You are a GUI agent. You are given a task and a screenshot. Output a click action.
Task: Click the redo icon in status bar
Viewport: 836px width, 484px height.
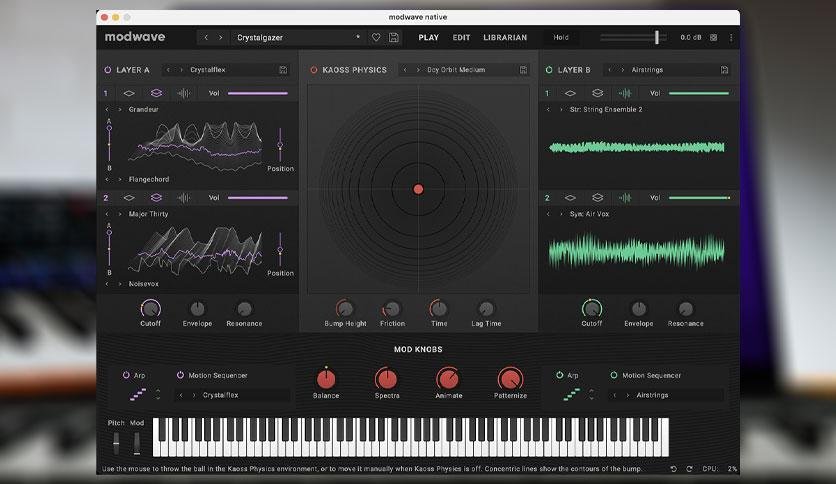click(x=689, y=469)
